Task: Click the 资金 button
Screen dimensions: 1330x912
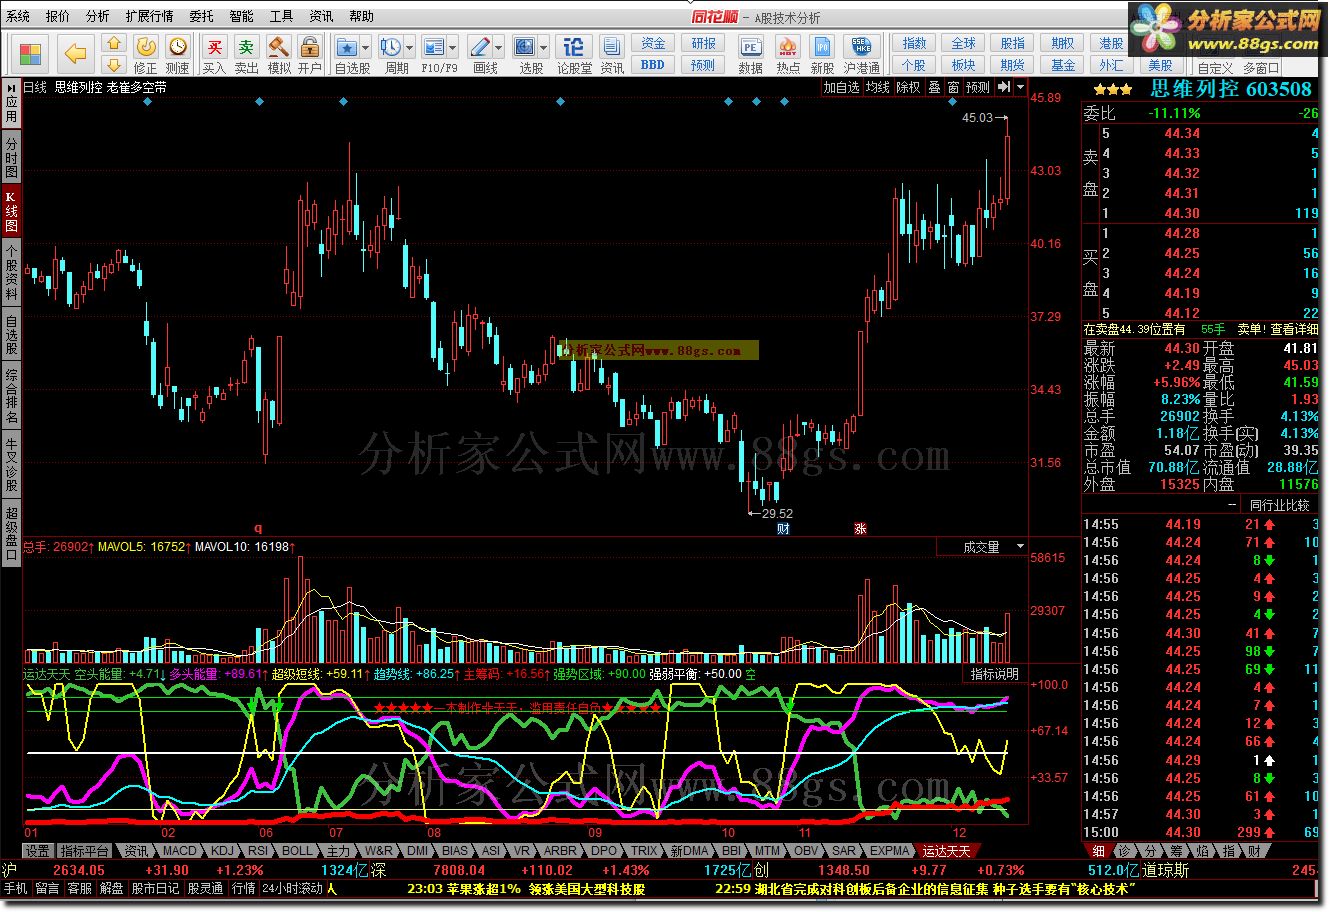Action: coord(653,43)
